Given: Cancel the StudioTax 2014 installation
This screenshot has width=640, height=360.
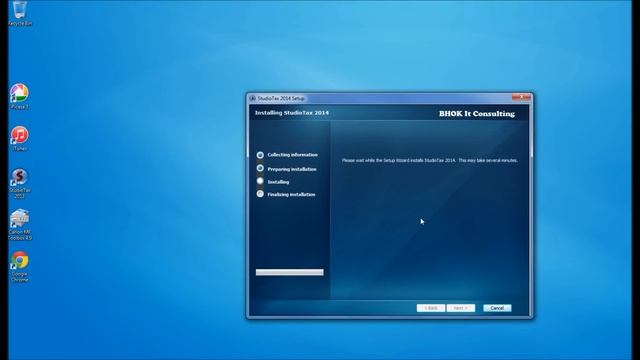Looking at the screenshot, I should [497, 308].
